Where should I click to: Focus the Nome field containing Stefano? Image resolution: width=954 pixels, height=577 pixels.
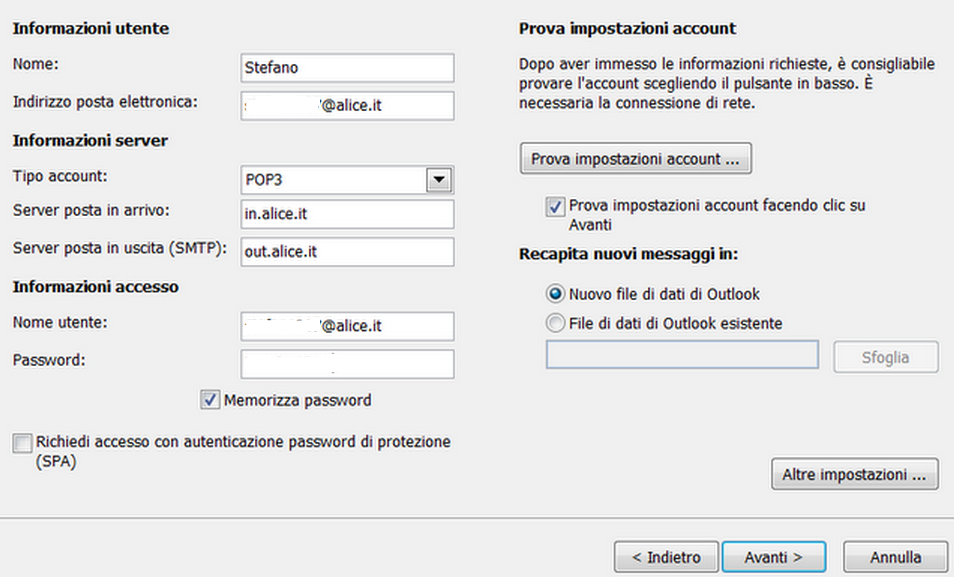click(x=347, y=68)
